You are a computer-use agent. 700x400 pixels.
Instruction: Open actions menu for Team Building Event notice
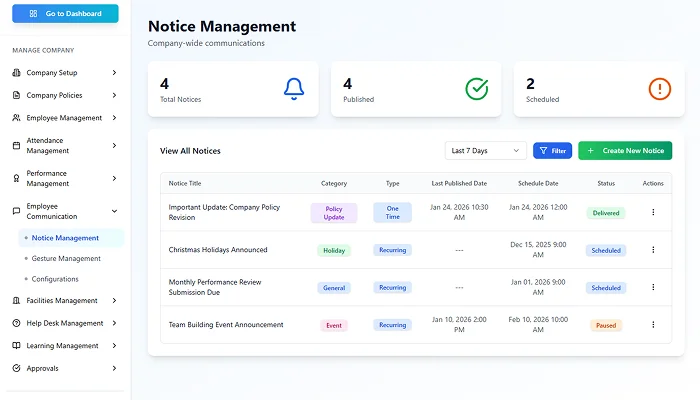pyautogui.click(x=653, y=324)
